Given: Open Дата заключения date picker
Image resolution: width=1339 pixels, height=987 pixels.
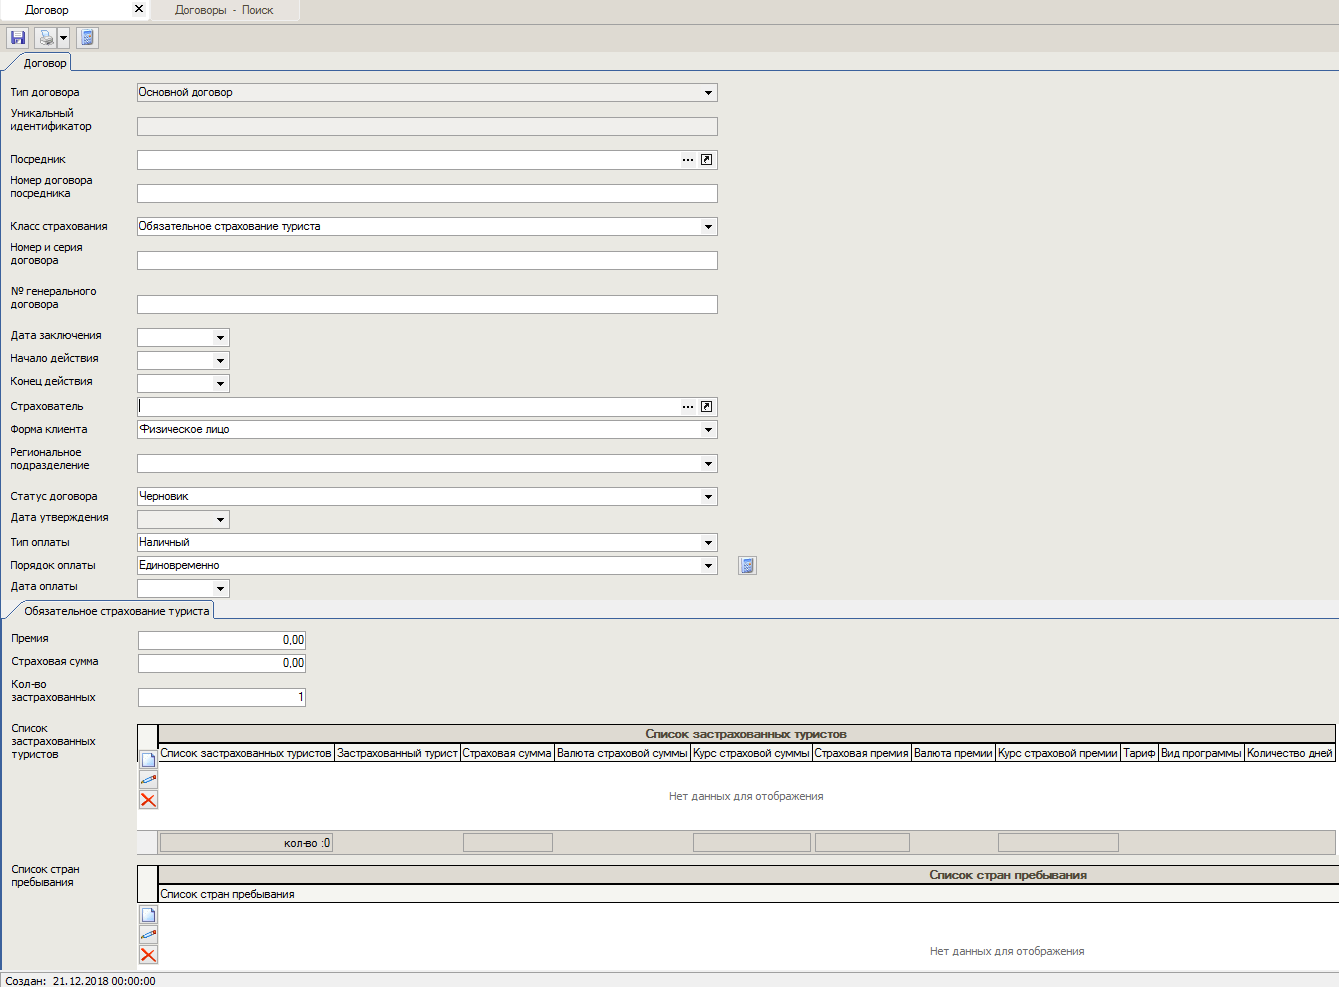Looking at the screenshot, I should pyautogui.click(x=220, y=338).
